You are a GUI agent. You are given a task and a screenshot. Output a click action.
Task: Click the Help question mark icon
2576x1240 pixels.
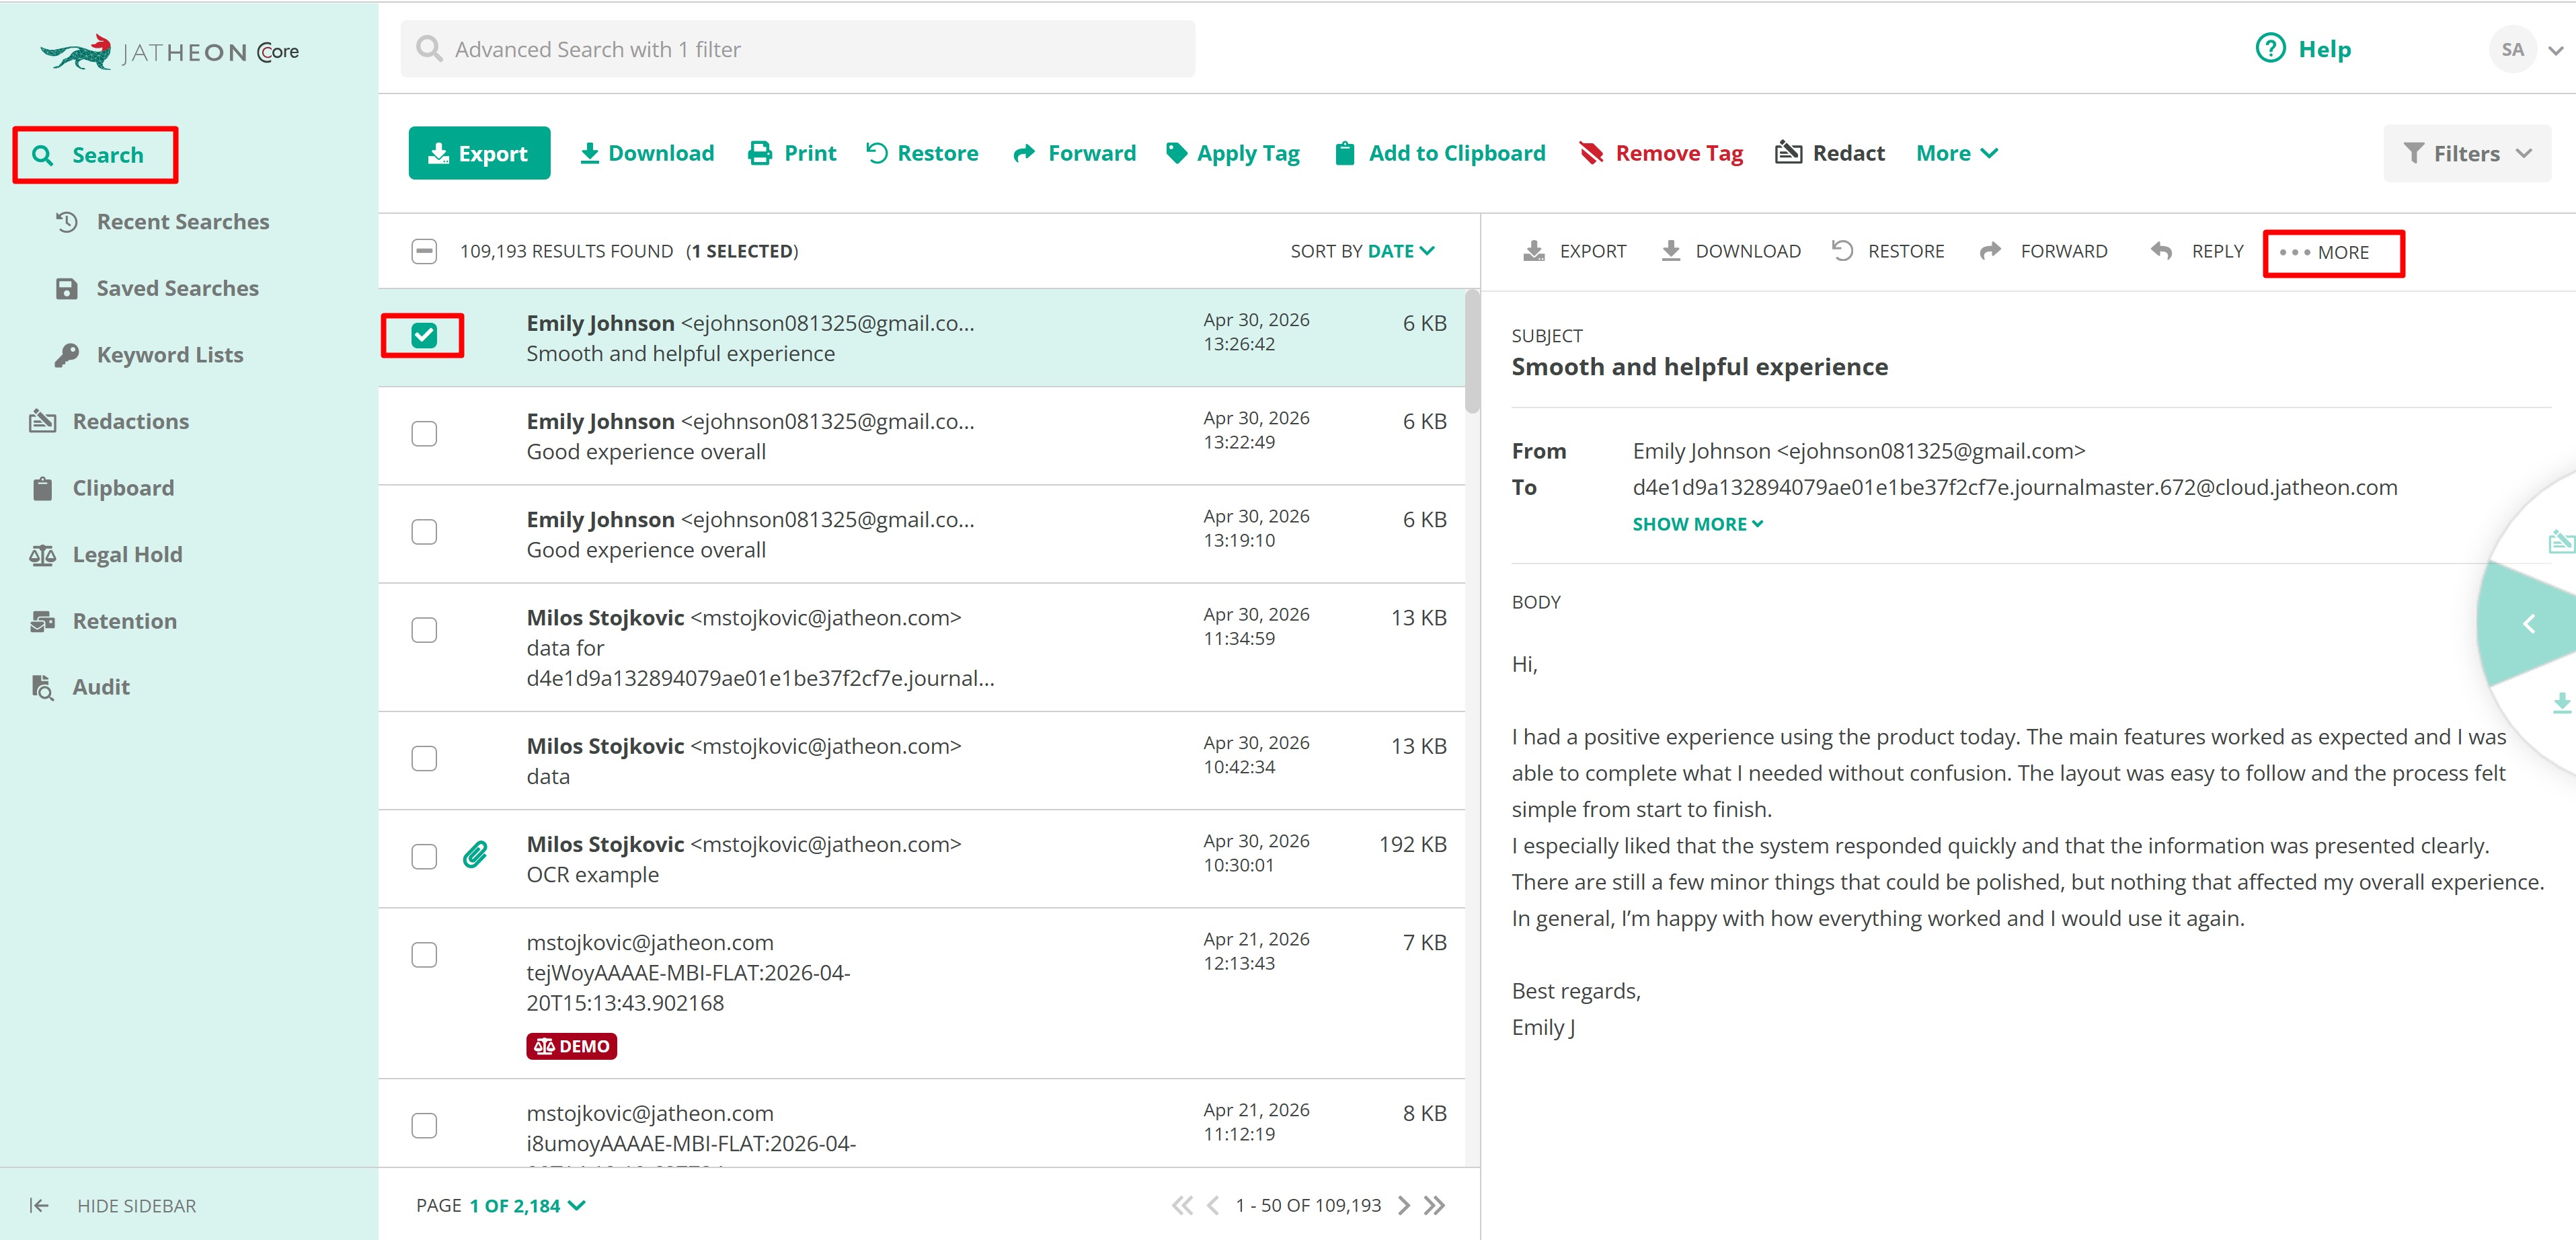[x=2270, y=48]
